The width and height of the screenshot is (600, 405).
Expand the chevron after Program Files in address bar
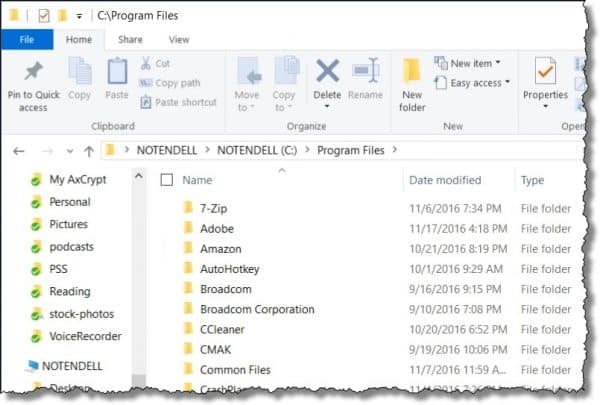(x=395, y=150)
